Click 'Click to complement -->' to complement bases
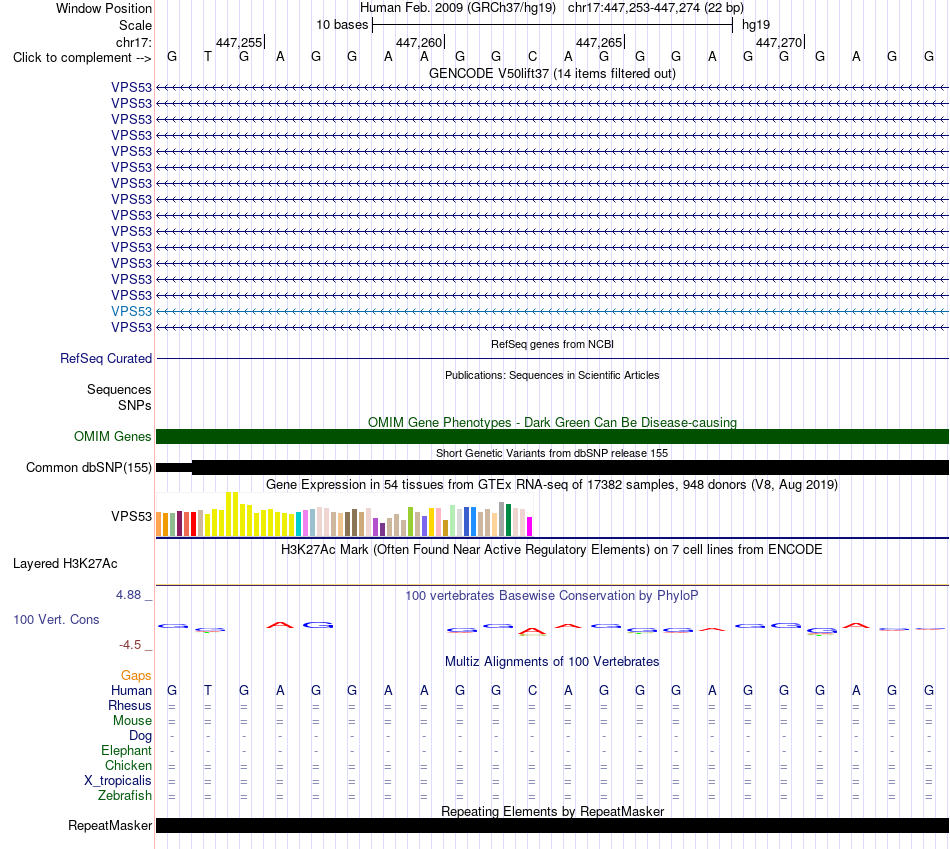This screenshot has width=950, height=849. click(x=82, y=58)
